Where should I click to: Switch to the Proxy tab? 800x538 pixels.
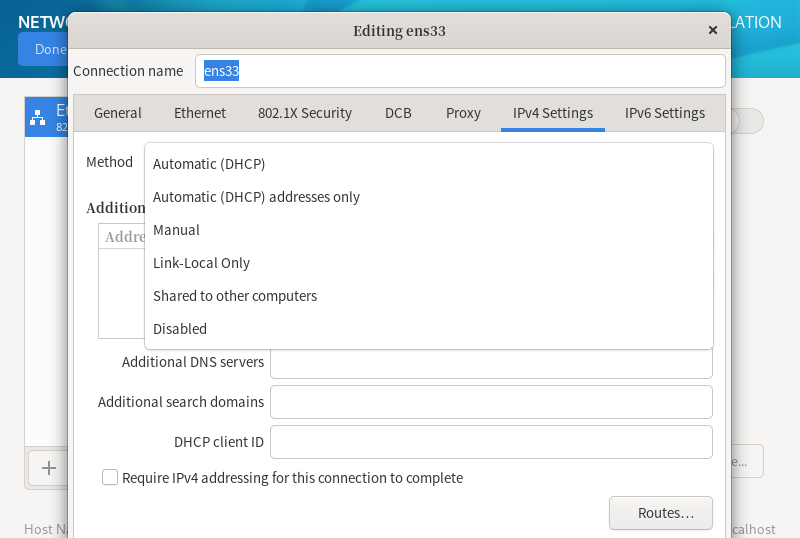click(463, 113)
